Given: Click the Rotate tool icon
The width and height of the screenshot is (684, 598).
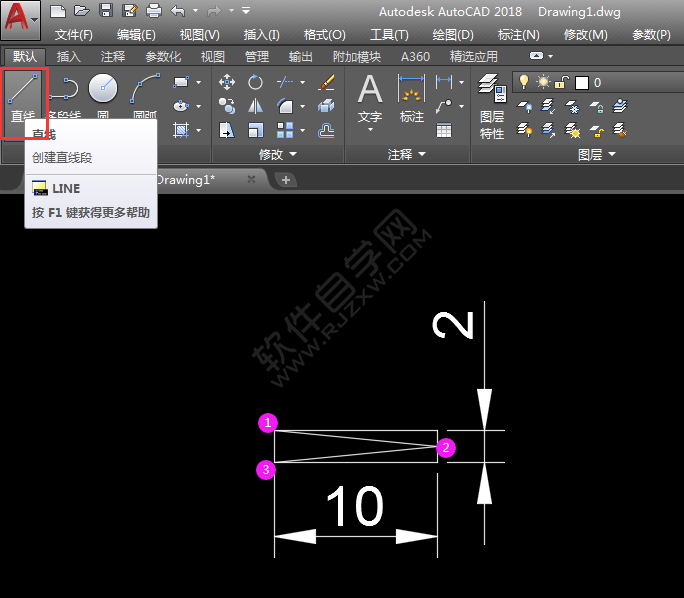Looking at the screenshot, I should pos(256,82).
